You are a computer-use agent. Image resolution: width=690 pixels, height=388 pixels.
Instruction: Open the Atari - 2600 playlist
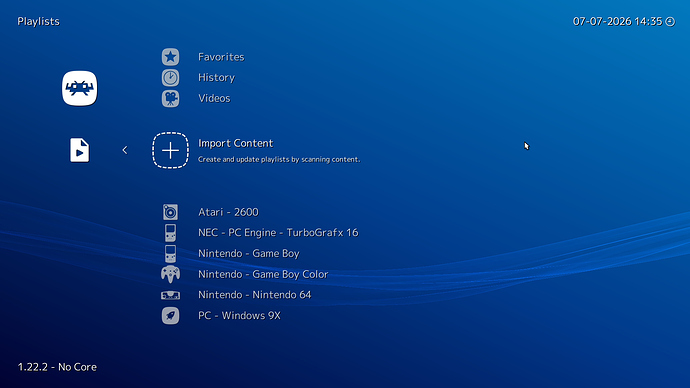(x=228, y=212)
